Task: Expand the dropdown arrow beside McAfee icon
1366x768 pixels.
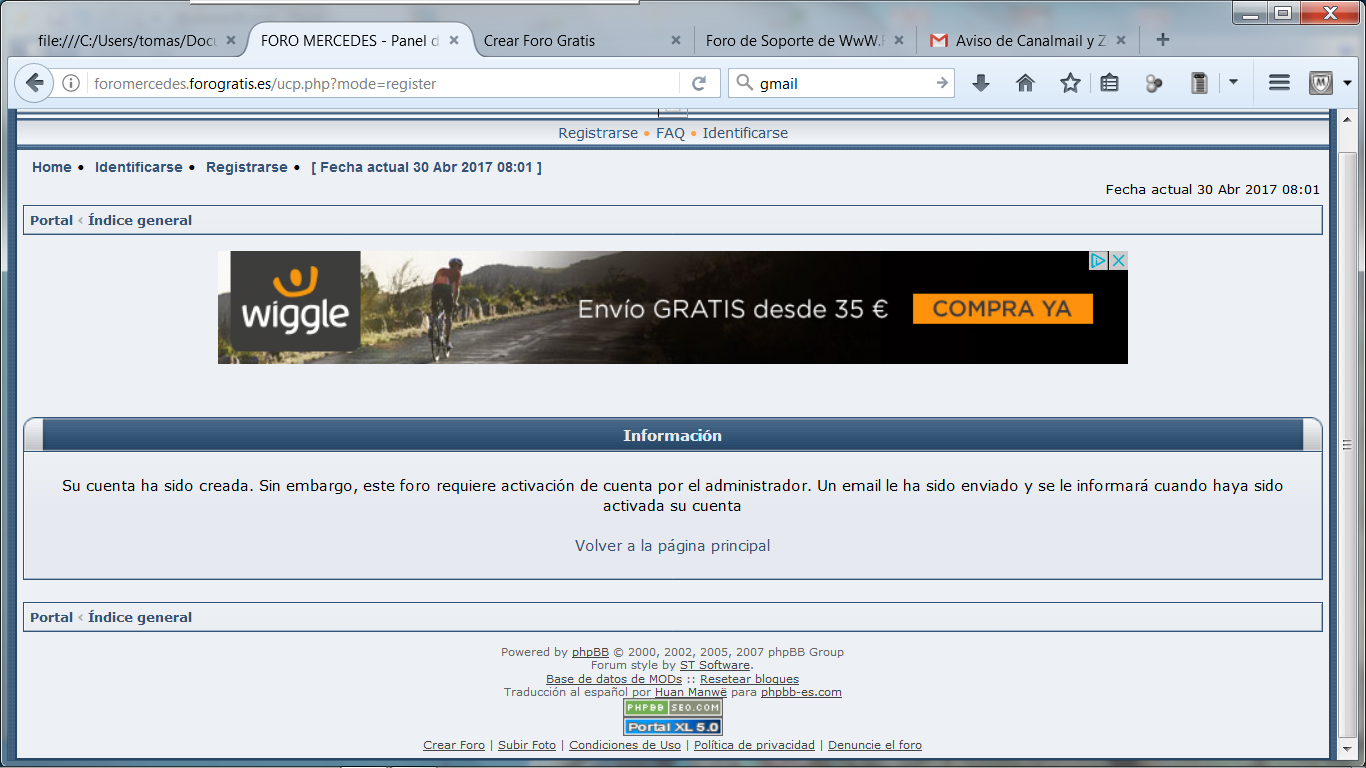Action: (1347, 84)
